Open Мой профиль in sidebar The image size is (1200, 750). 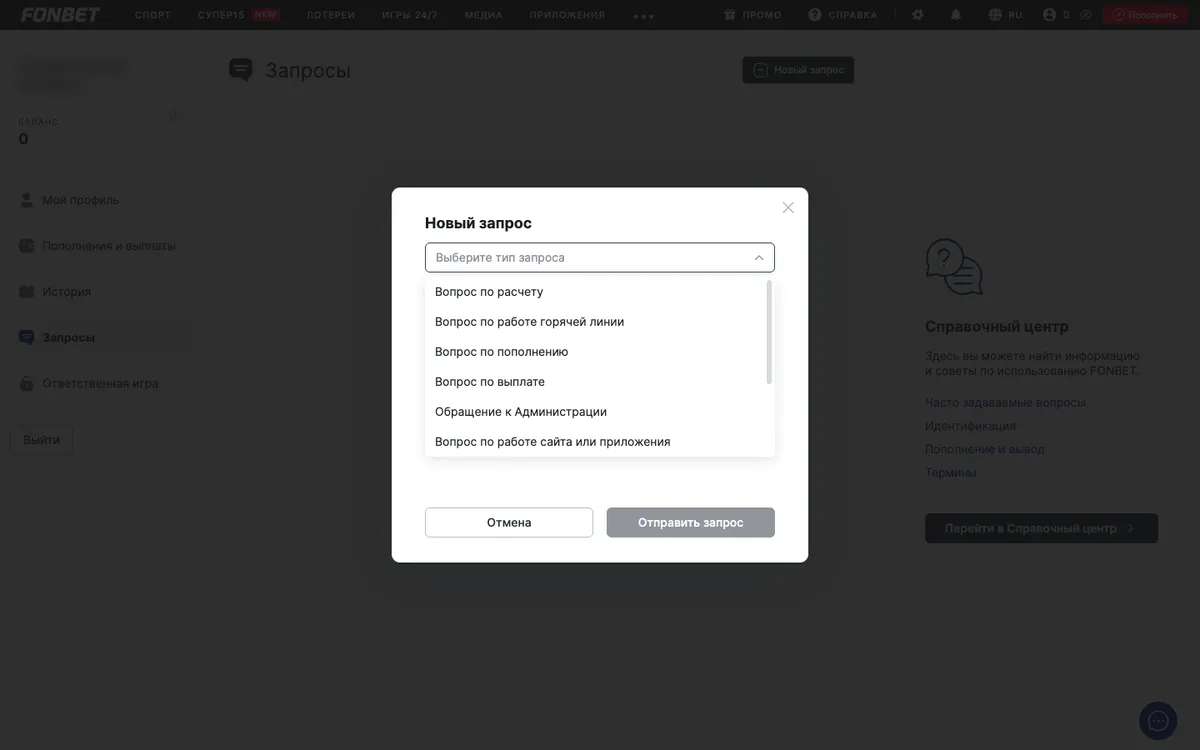coord(81,200)
